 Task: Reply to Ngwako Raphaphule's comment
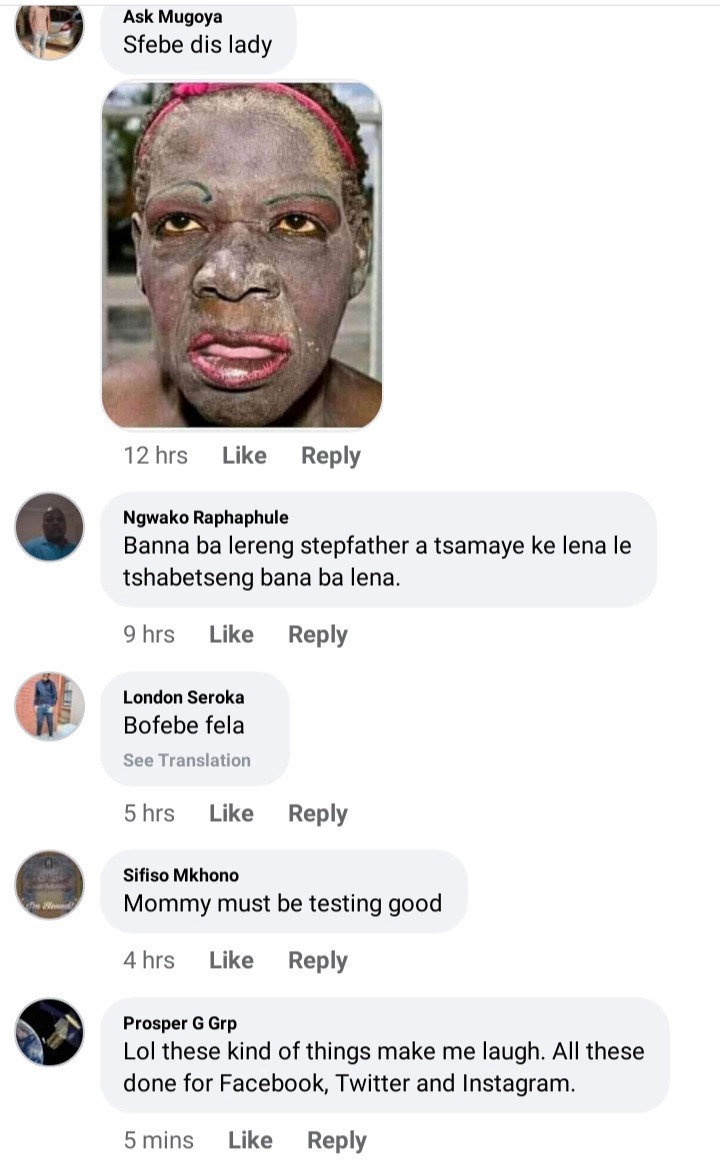[318, 634]
